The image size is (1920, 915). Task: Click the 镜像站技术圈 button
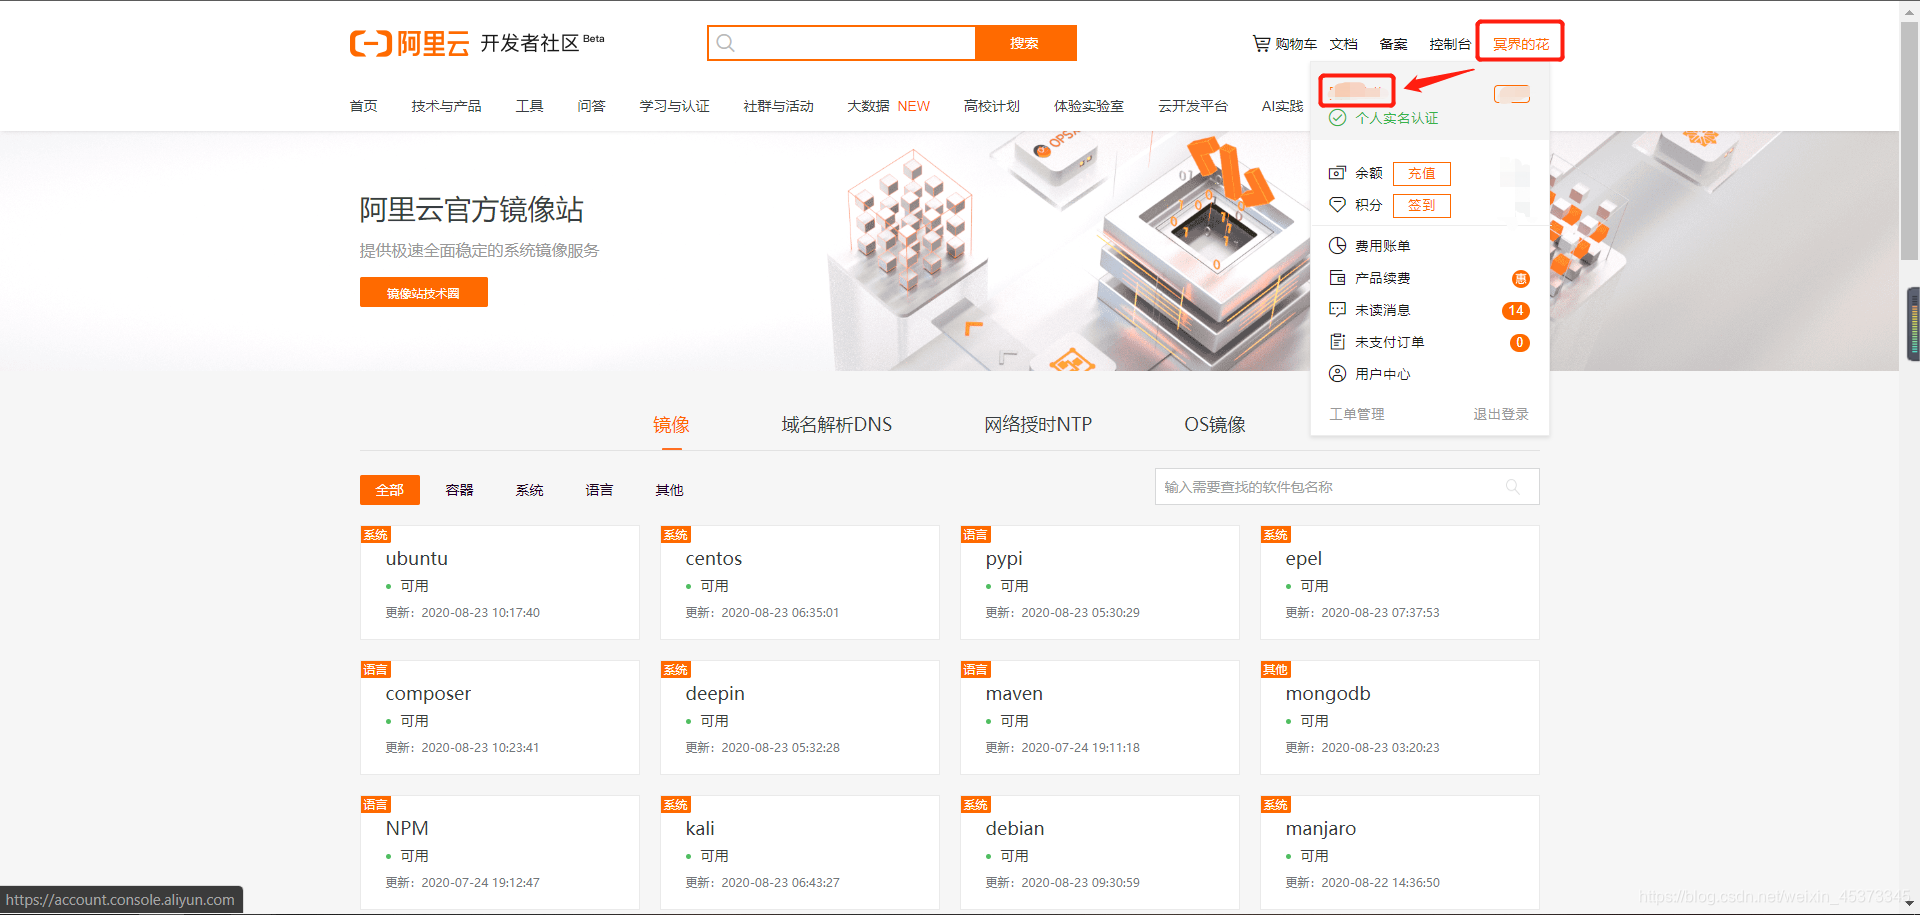coord(424,292)
